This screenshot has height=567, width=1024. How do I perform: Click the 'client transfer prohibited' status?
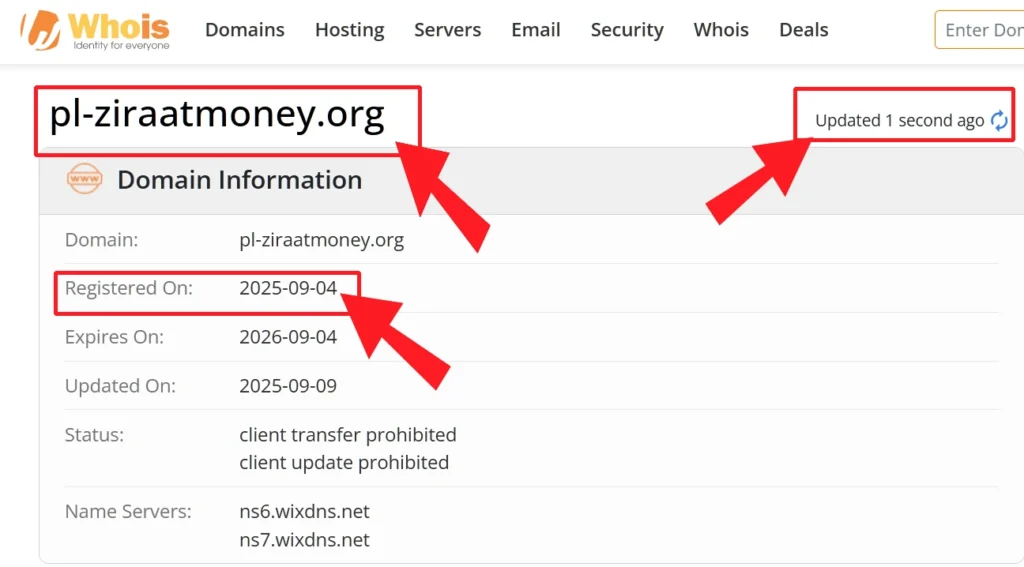pos(347,435)
